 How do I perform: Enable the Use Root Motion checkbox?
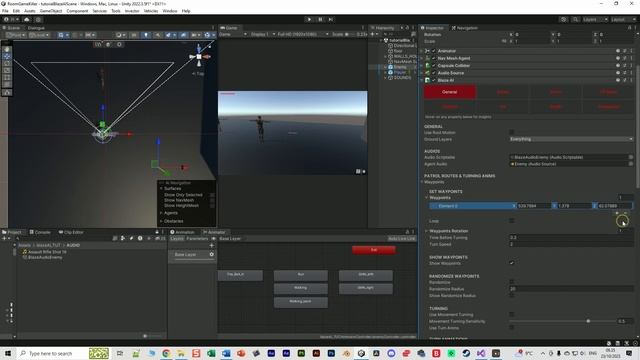pos(512,132)
